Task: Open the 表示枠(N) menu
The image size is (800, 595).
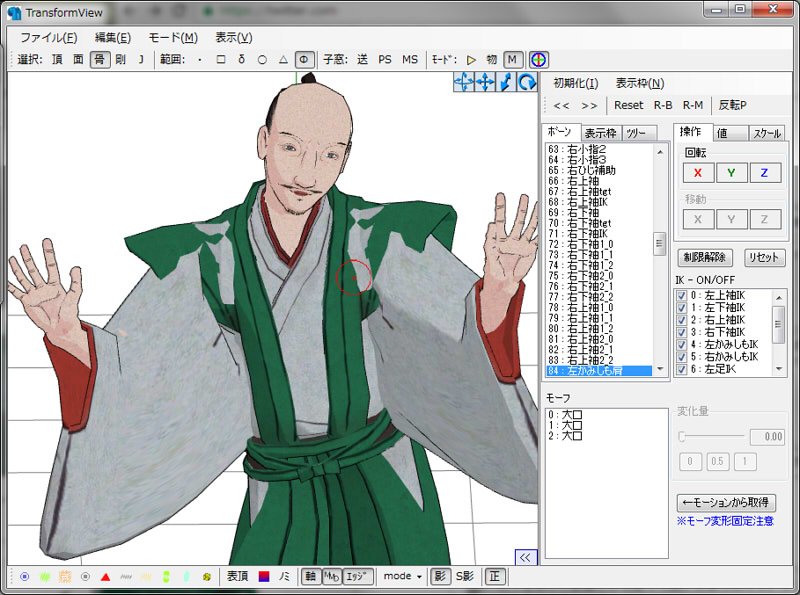Action: [x=640, y=83]
